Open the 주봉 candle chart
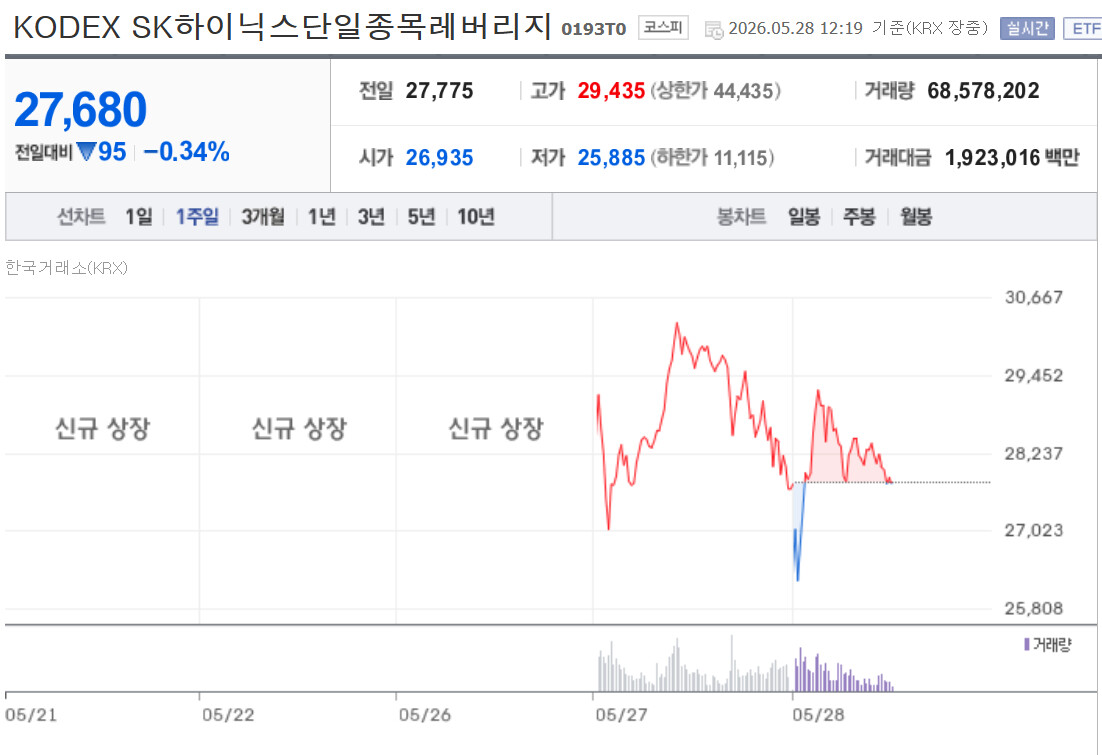 [859, 217]
